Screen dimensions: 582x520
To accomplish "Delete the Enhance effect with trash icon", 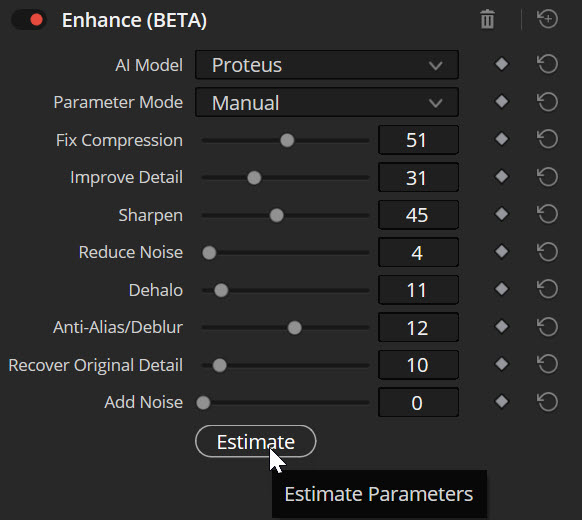I will [487, 19].
